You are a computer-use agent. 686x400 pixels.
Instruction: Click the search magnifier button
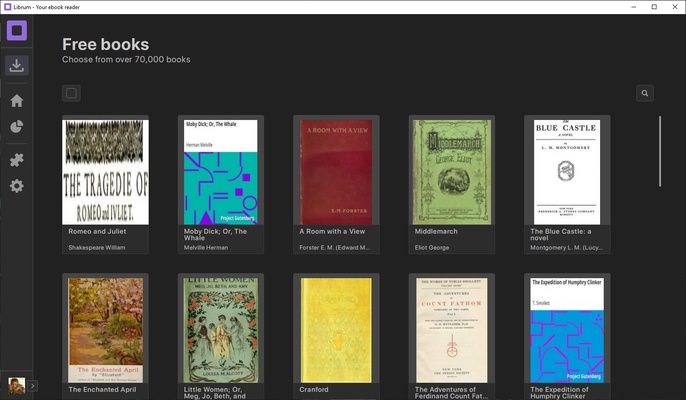[645, 93]
